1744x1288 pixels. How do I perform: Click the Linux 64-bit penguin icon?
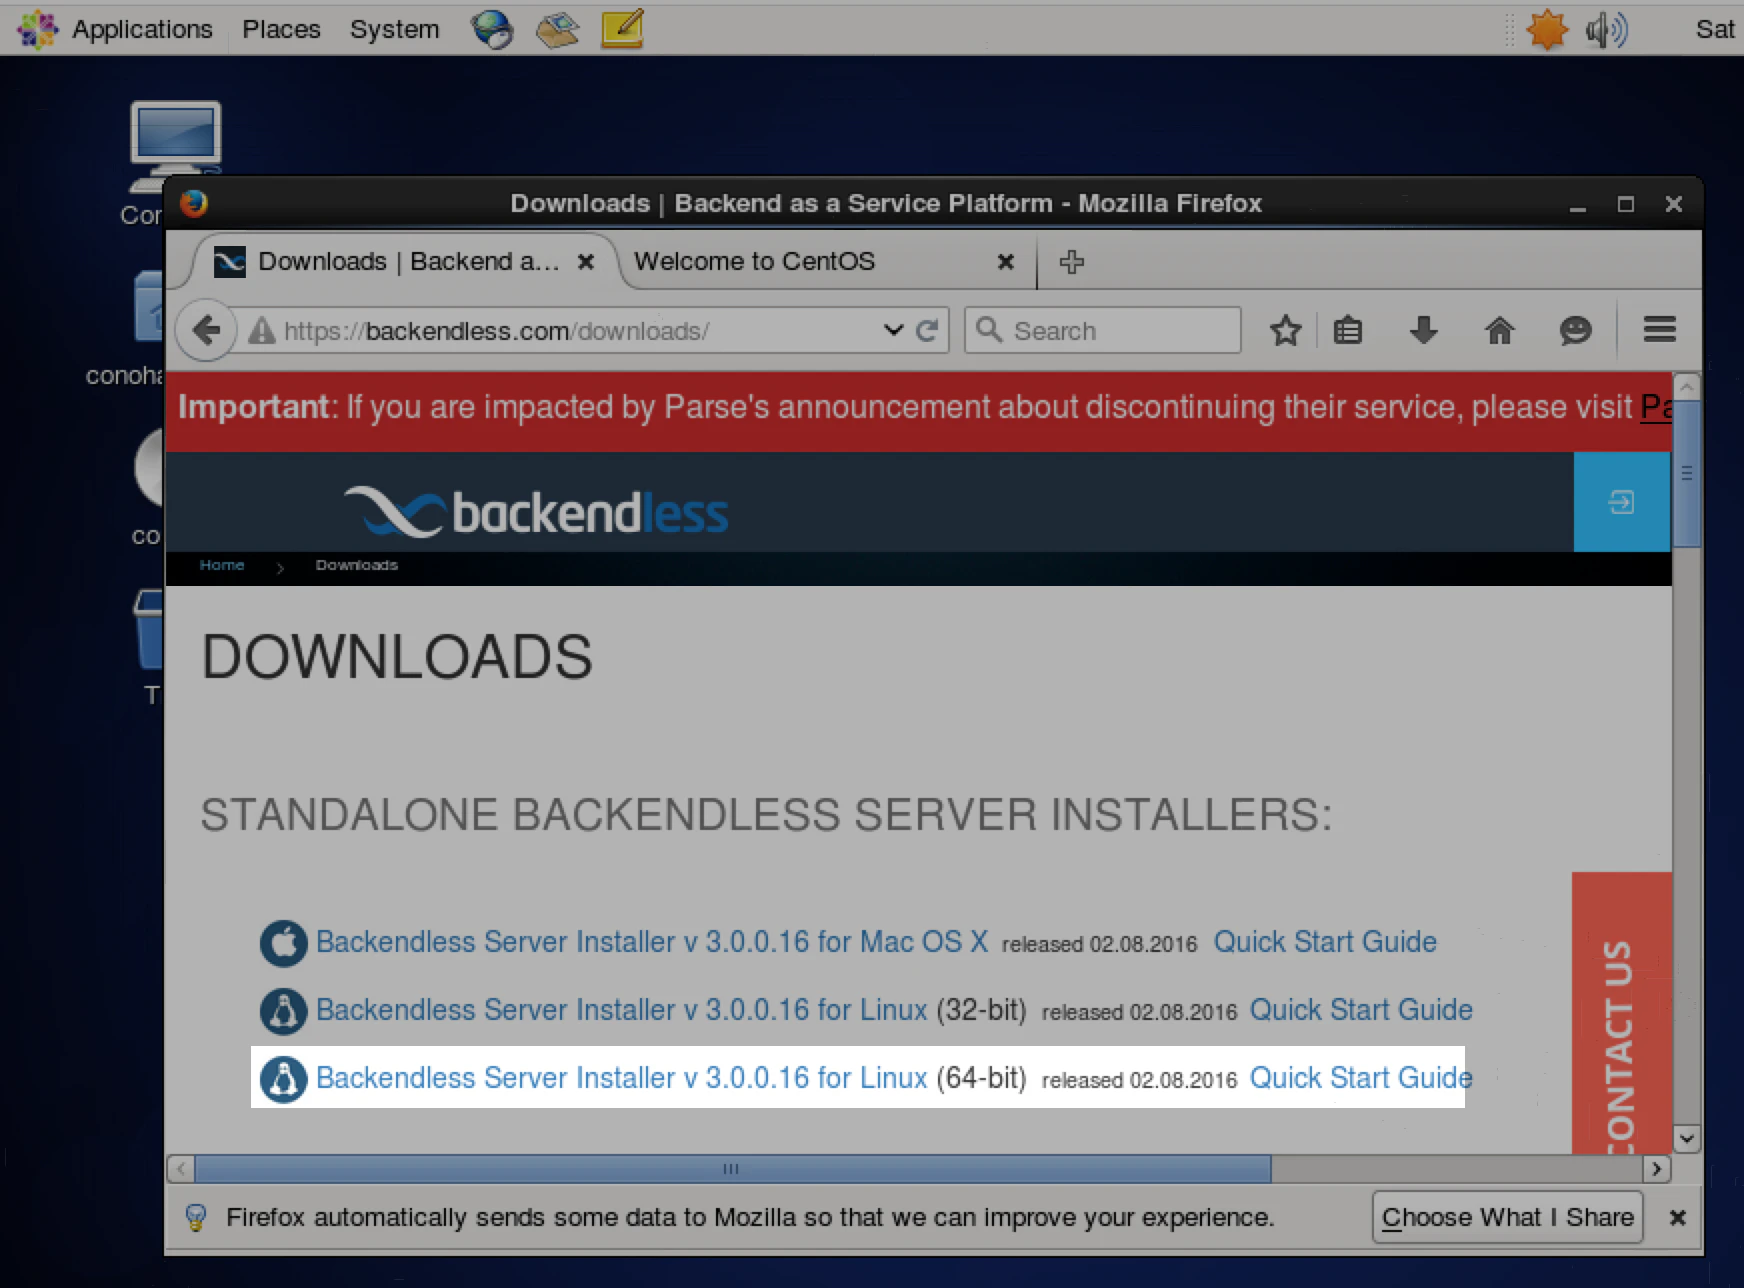284,1079
